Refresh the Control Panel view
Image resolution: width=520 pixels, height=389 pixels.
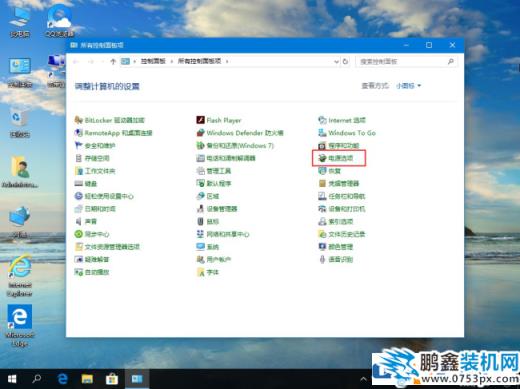click(345, 62)
